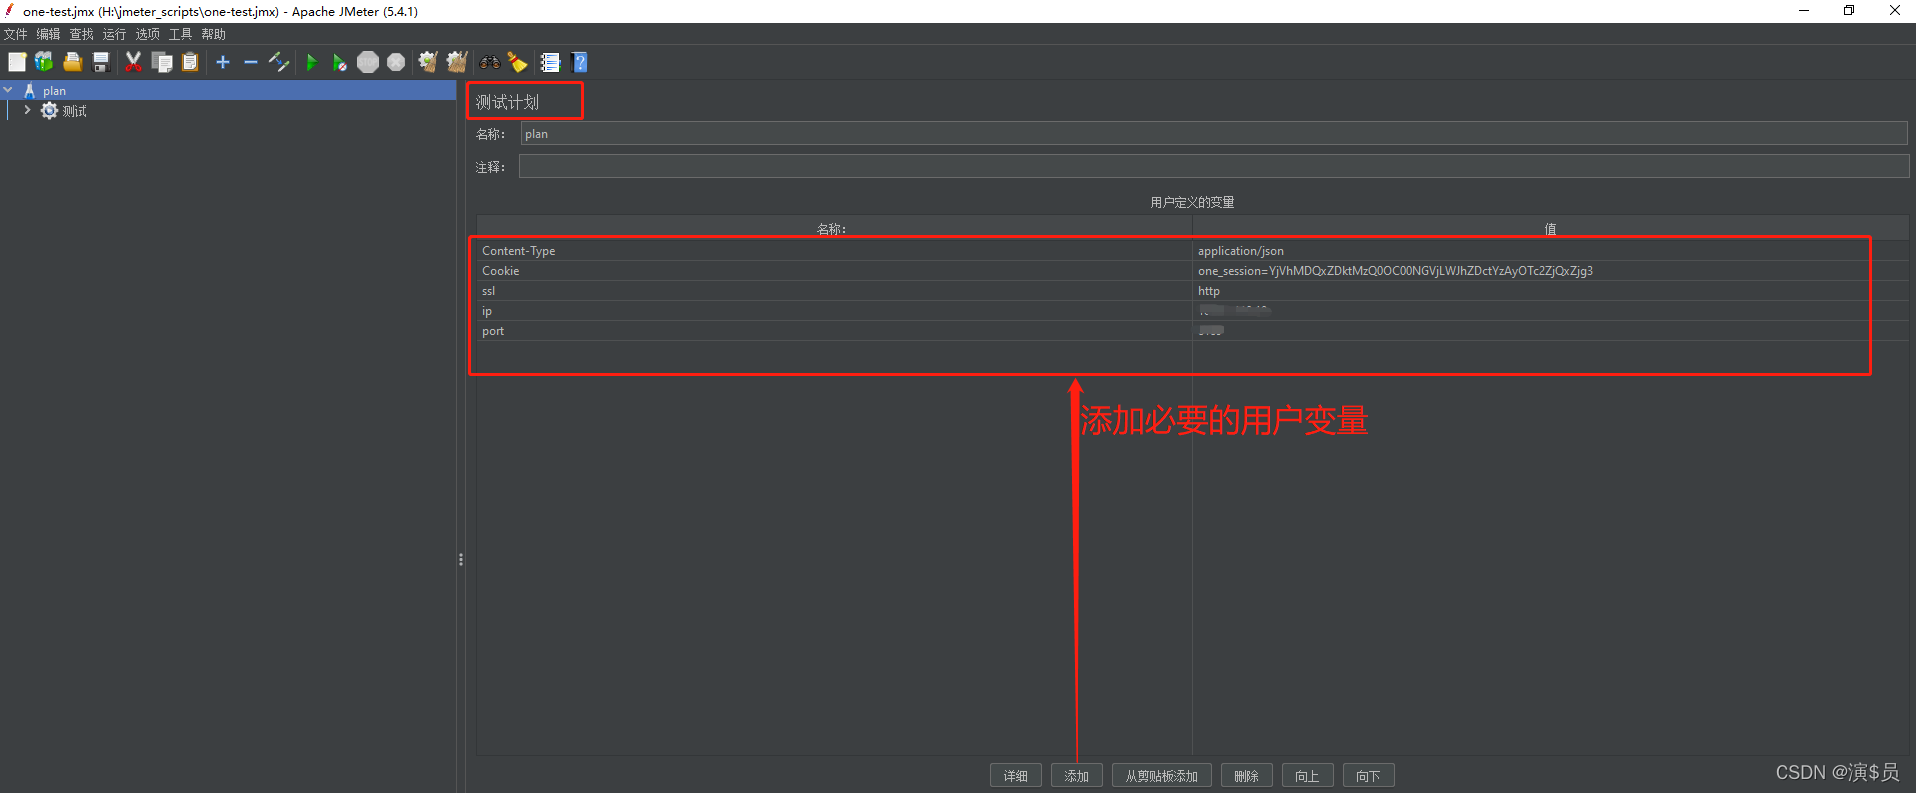1916x793 pixels.
Task: Clear results with single broom
Action: [428, 62]
